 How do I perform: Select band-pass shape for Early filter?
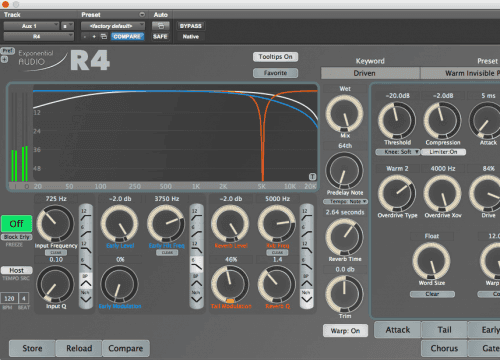coord(196,281)
